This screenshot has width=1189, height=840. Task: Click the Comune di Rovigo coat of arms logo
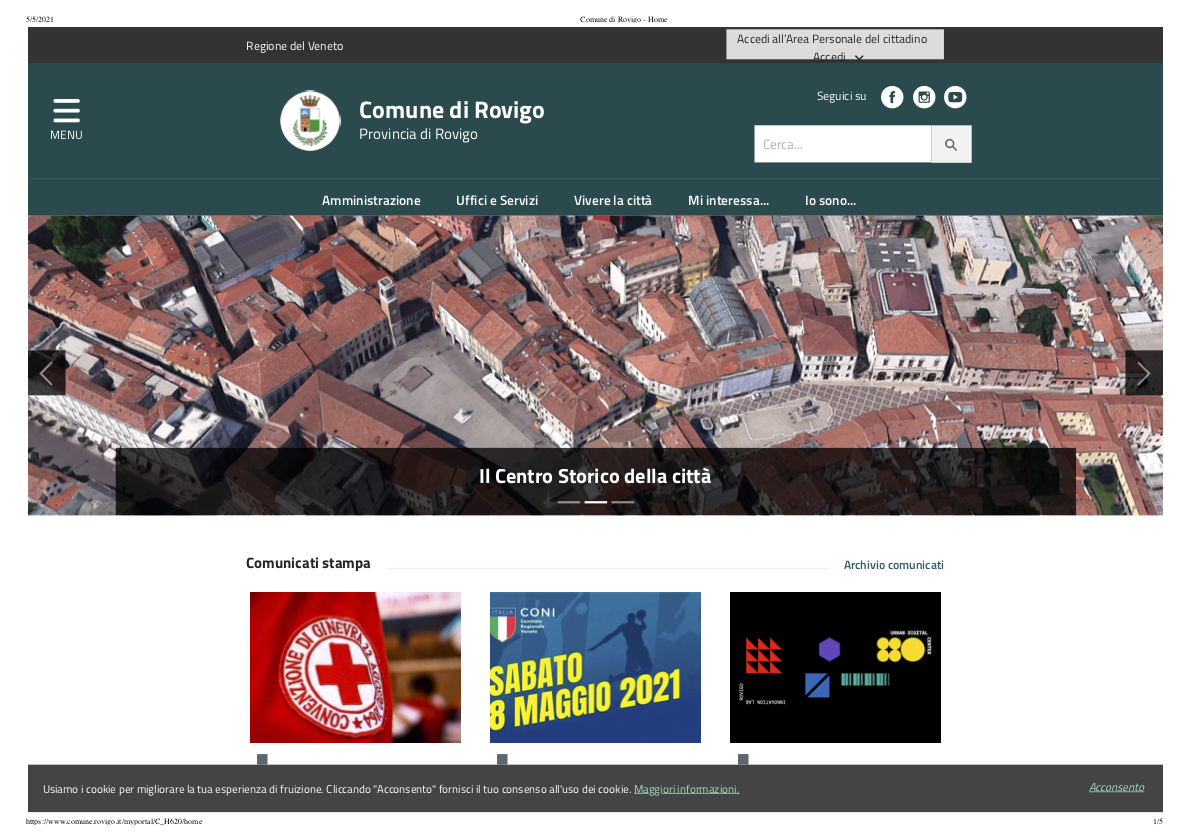[x=310, y=121]
